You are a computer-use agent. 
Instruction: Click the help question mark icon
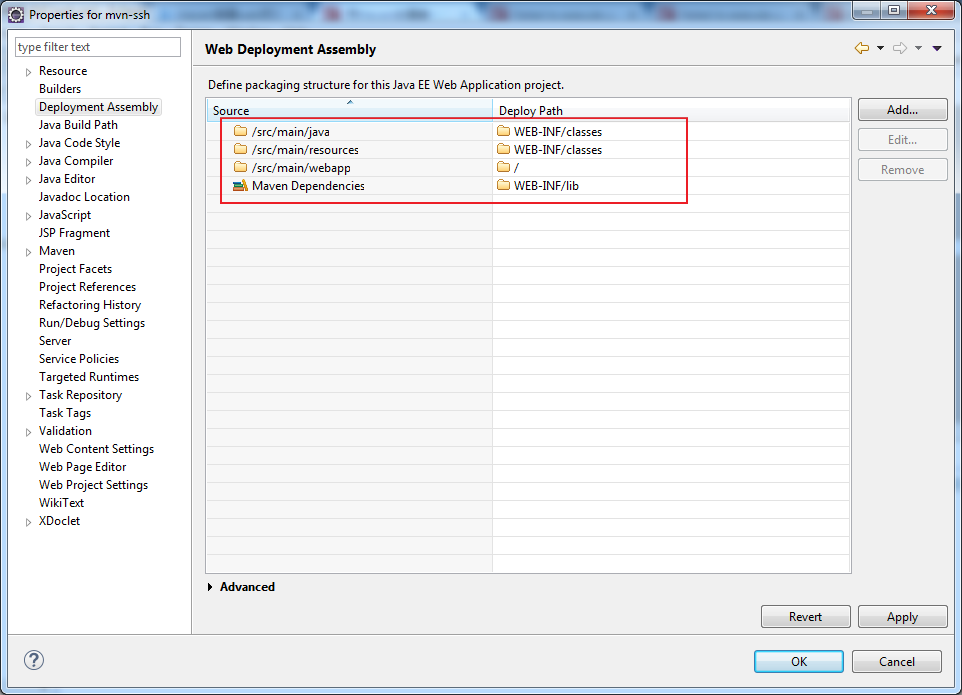[x=34, y=660]
